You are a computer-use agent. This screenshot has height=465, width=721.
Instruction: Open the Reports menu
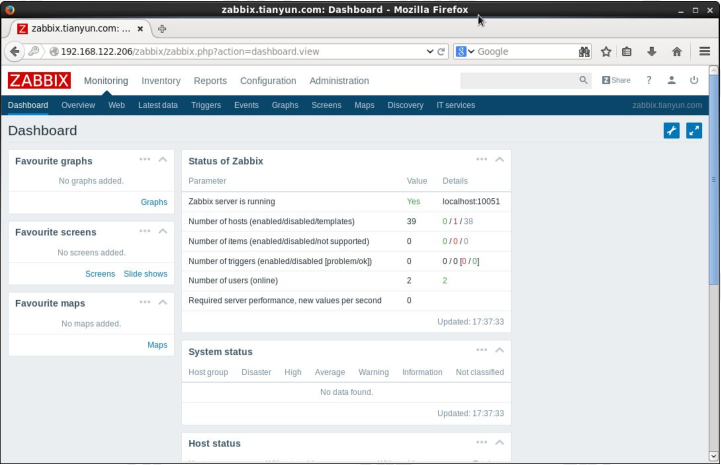pos(210,80)
